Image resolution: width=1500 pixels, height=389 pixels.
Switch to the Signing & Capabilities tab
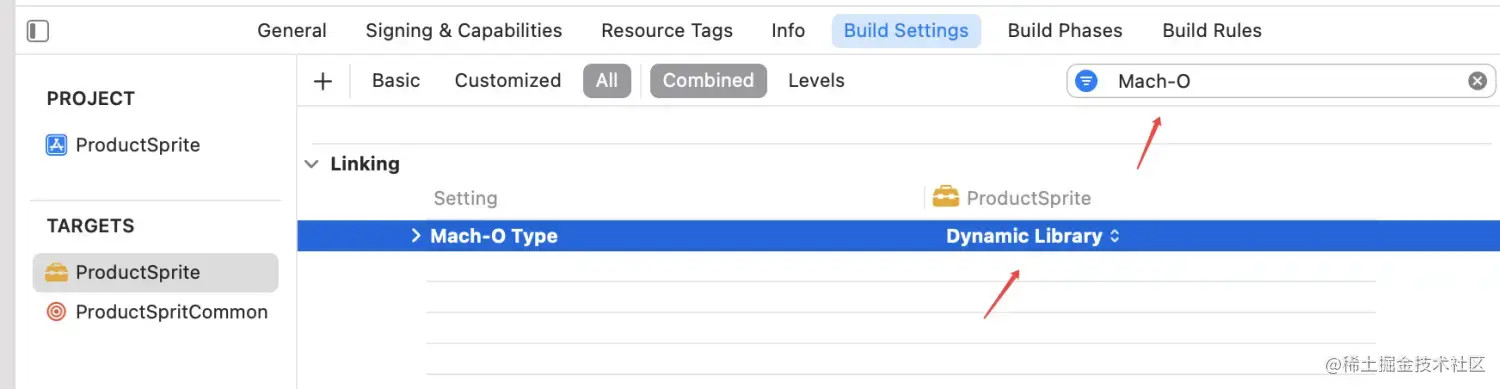pyautogui.click(x=464, y=31)
